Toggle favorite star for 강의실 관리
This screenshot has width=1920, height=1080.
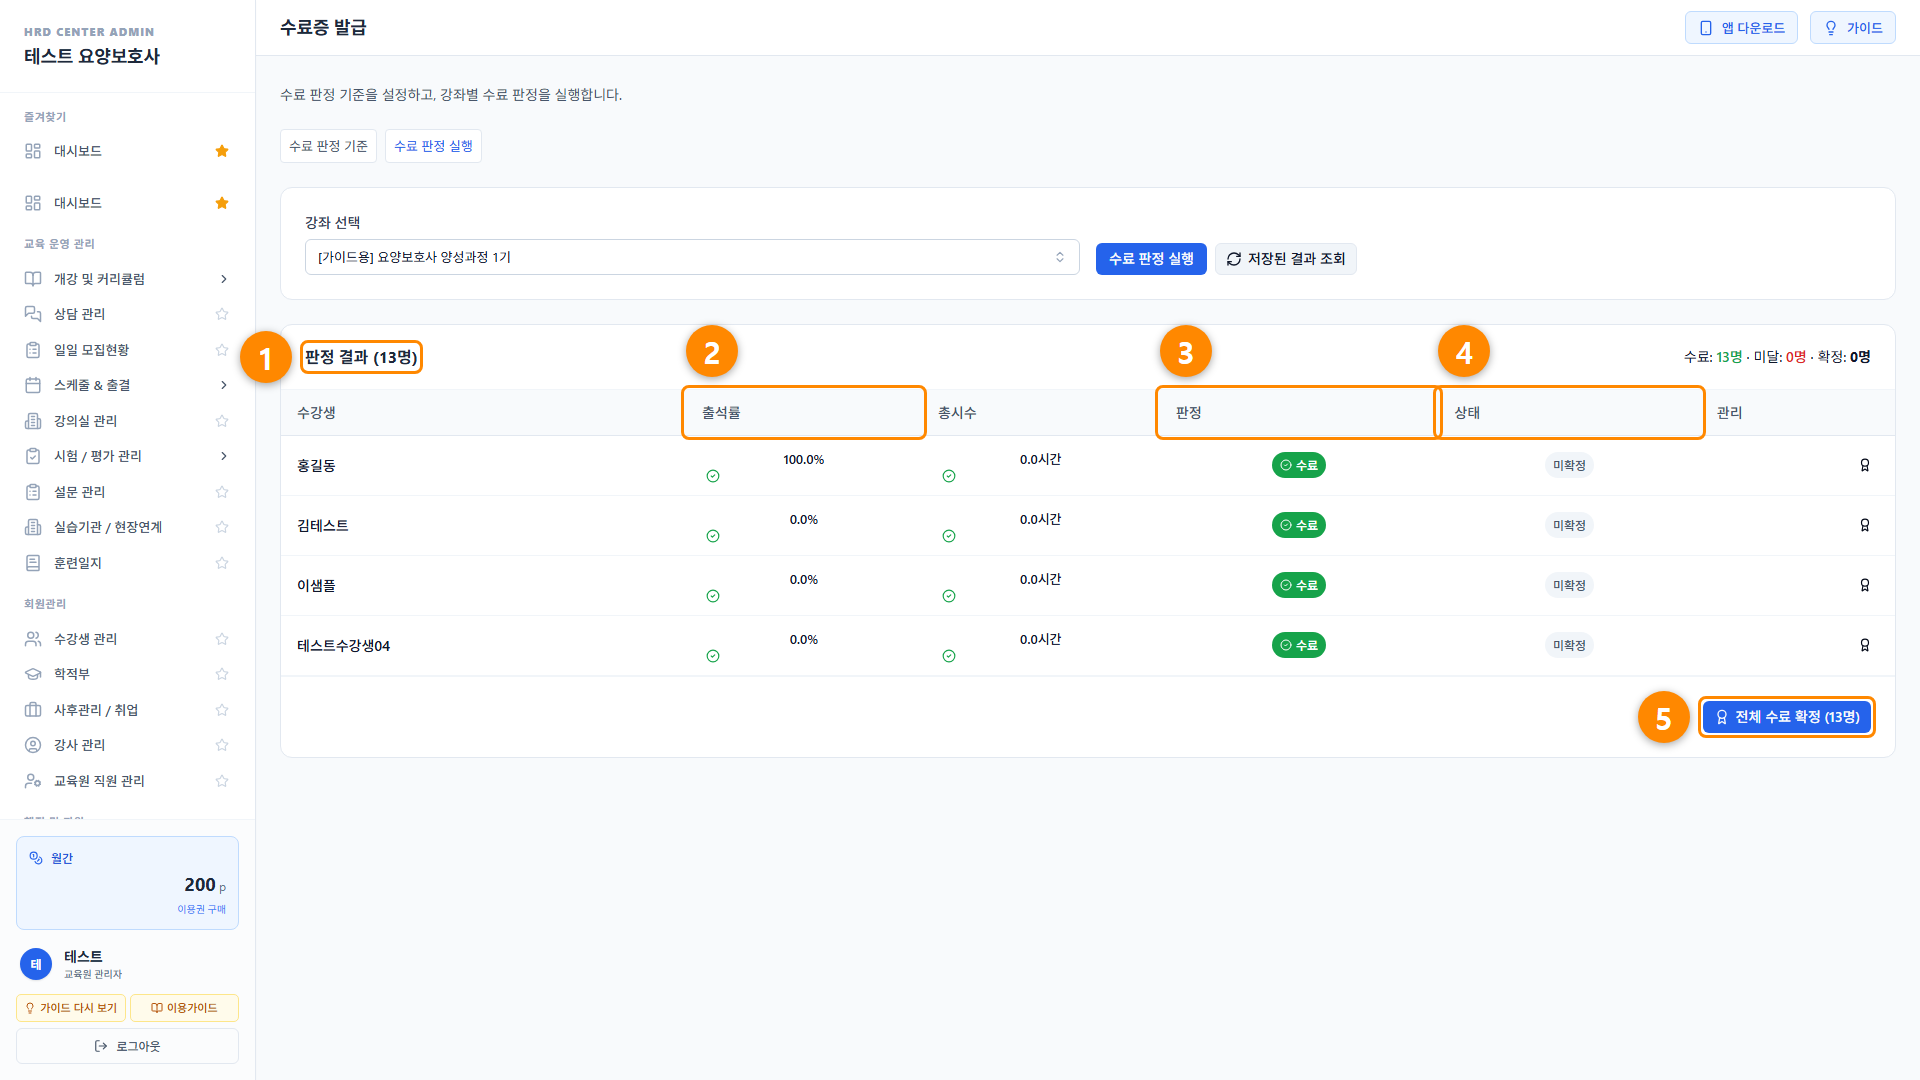coord(222,421)
